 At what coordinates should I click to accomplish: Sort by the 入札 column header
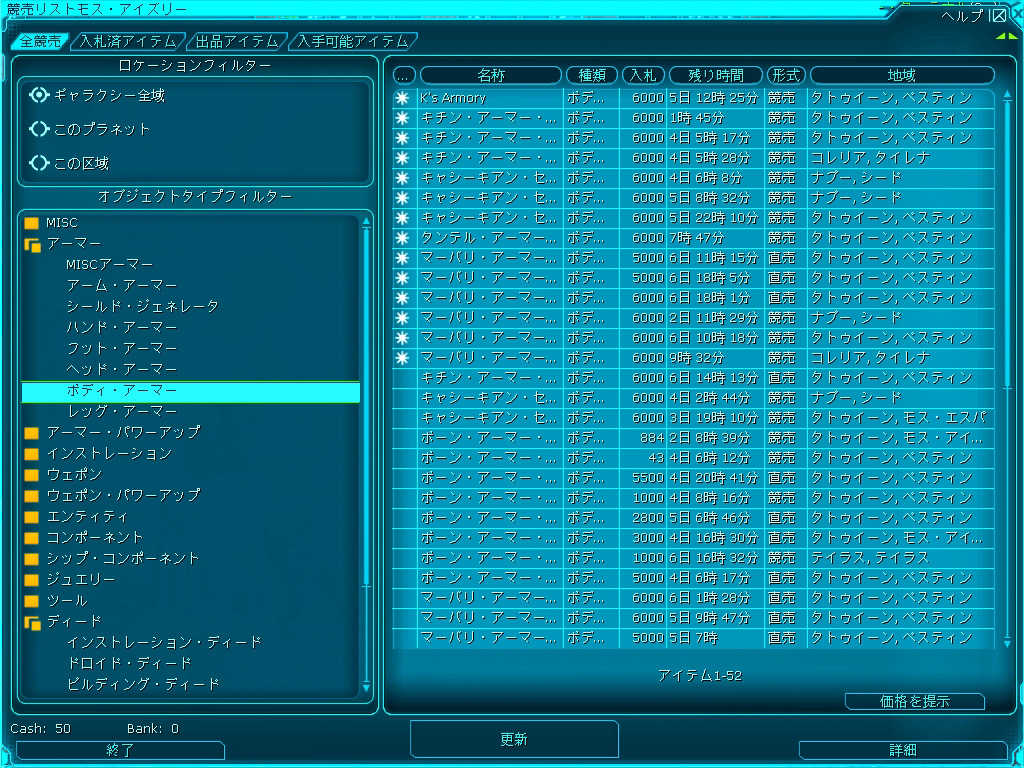643,75
